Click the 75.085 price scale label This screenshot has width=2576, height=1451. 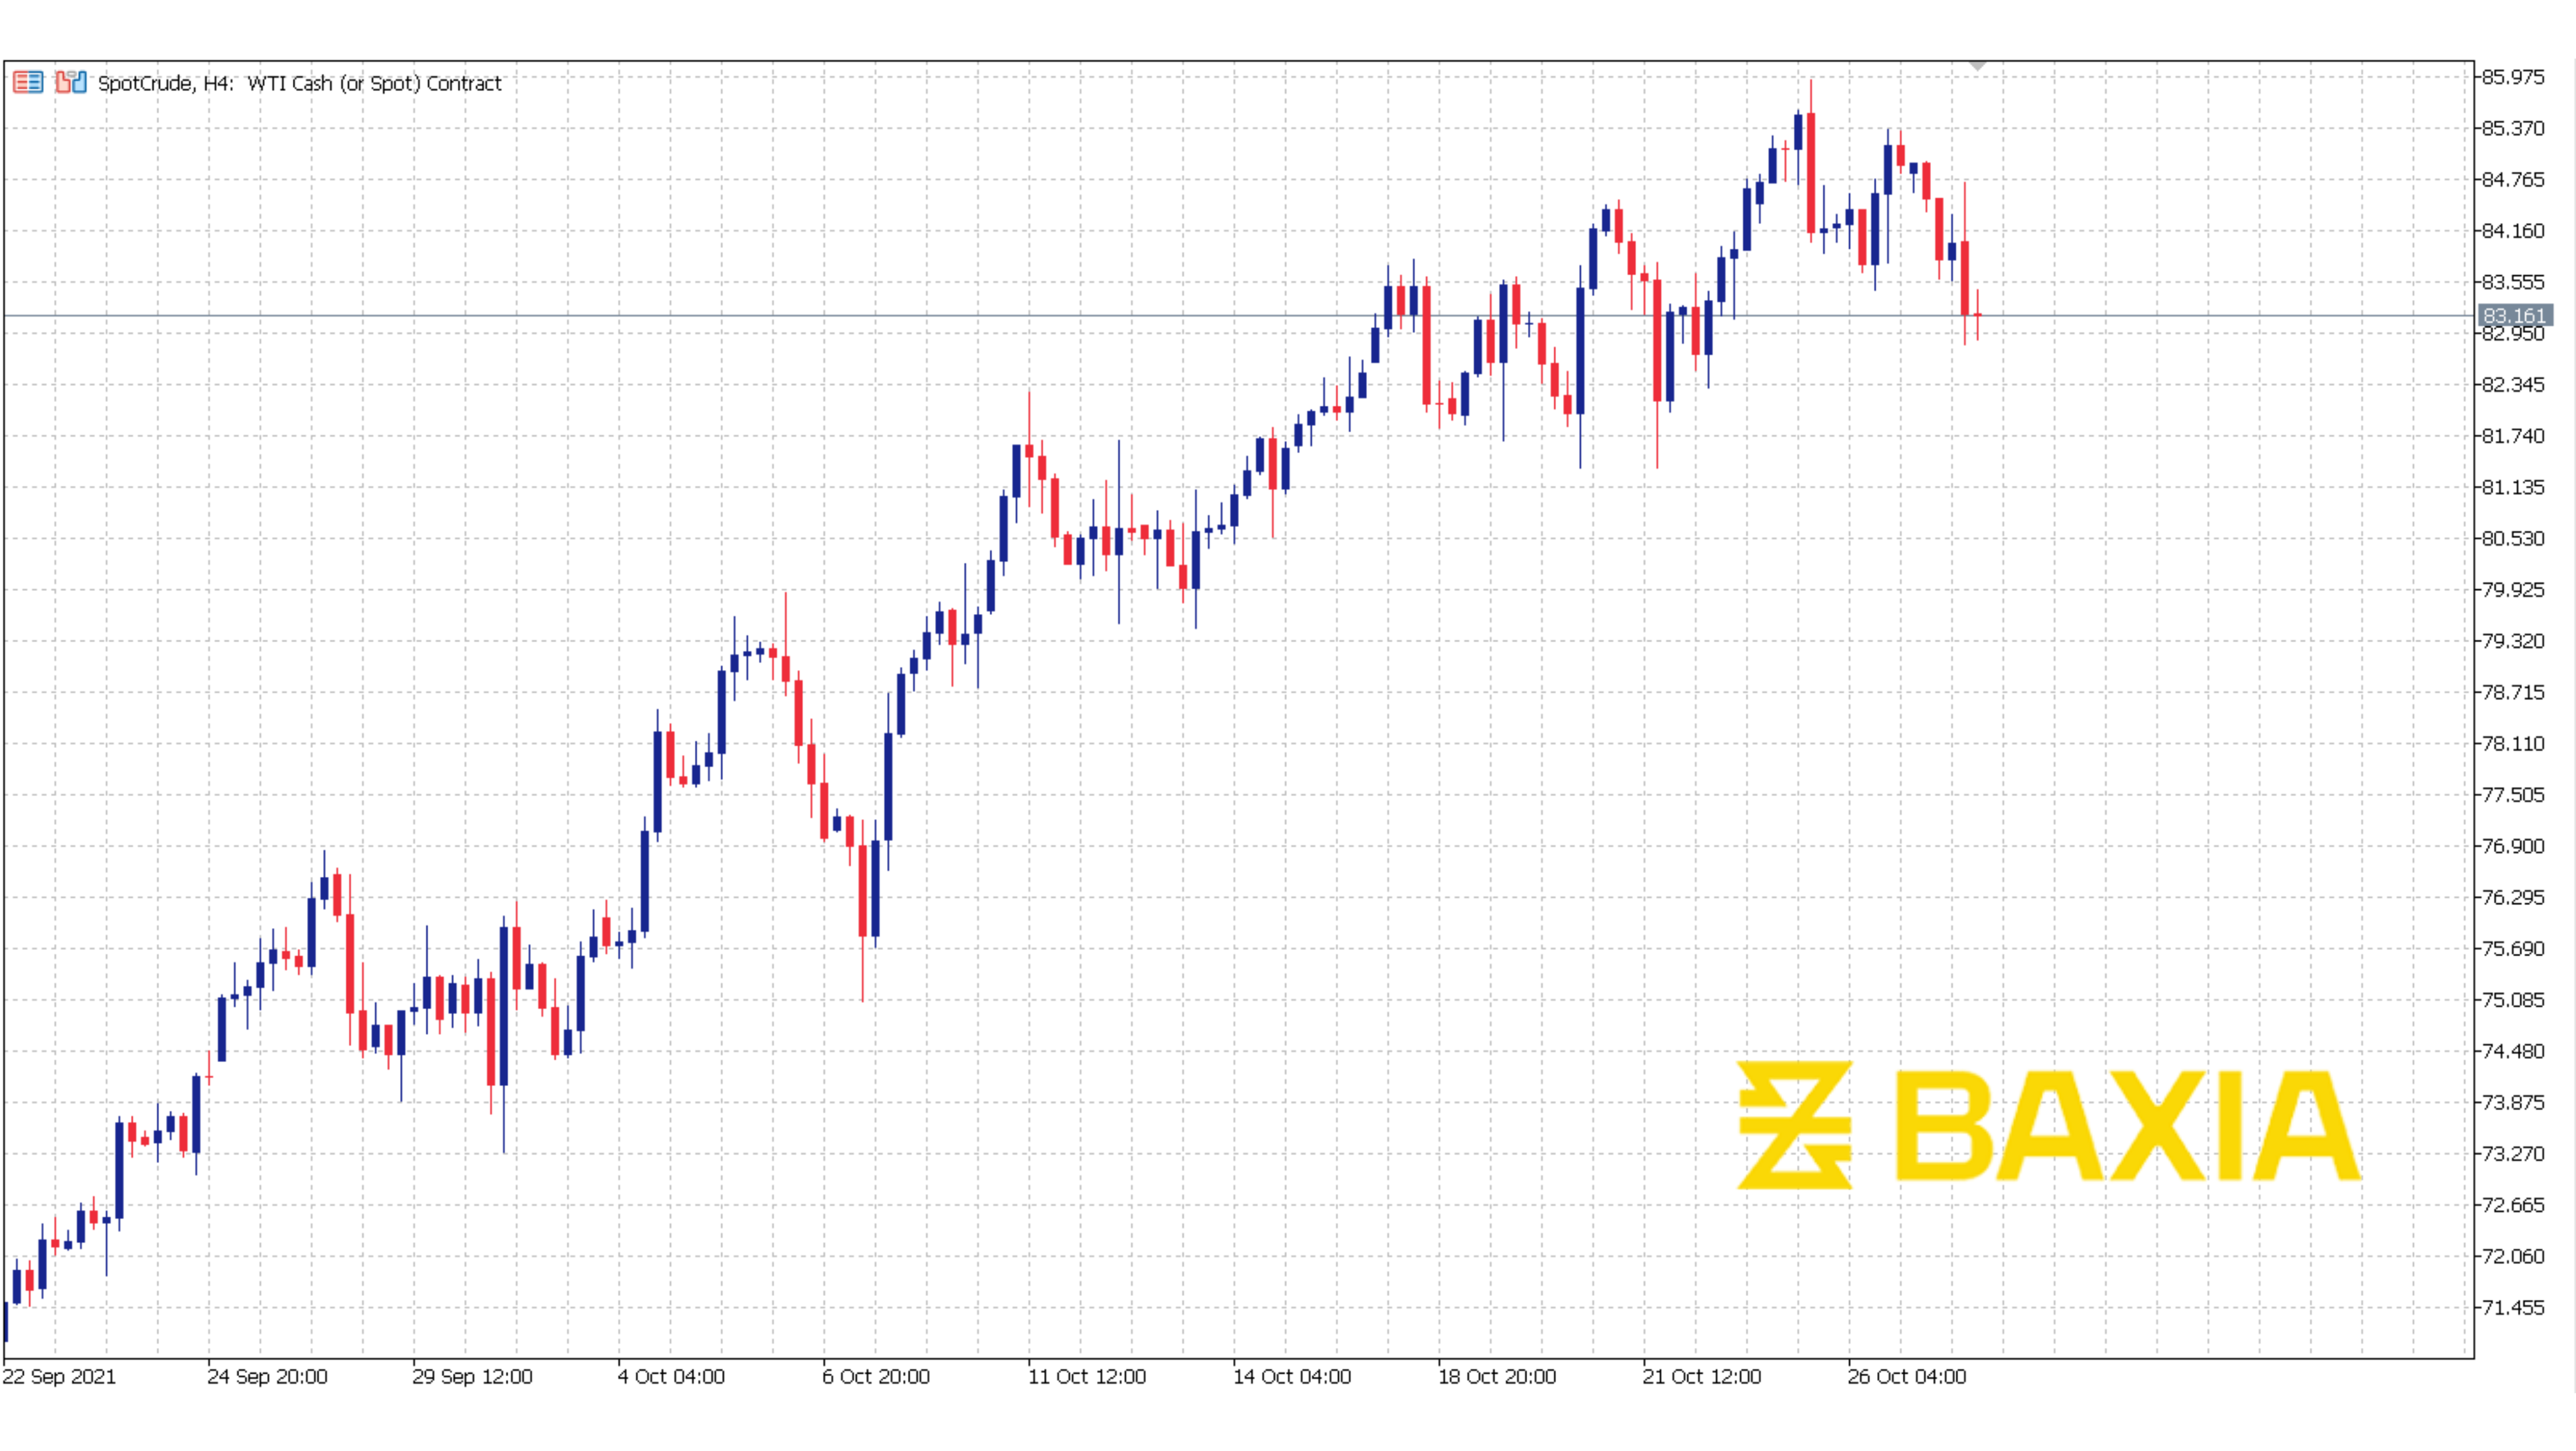[2513, 1000]
